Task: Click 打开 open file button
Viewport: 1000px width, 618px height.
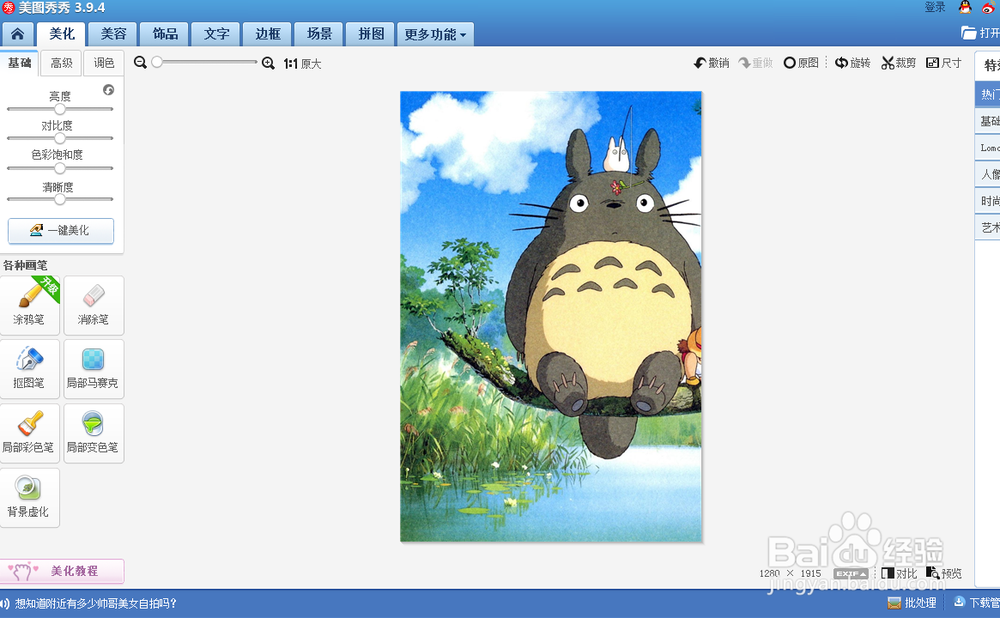Action: pos(980,33)
